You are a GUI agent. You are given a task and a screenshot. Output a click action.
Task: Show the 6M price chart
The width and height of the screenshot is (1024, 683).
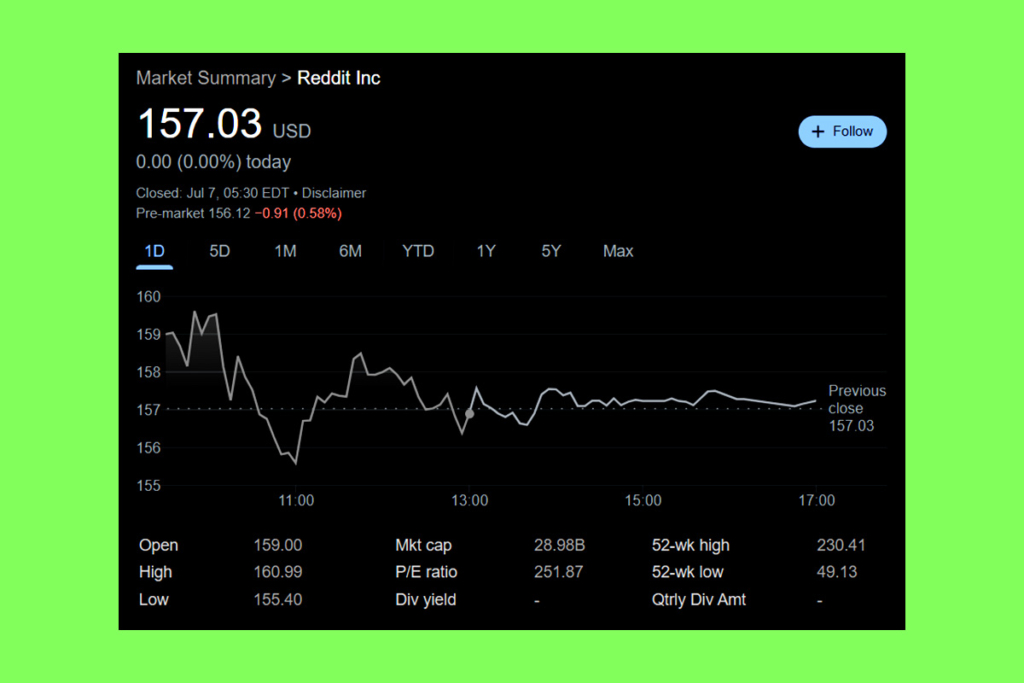350,251
